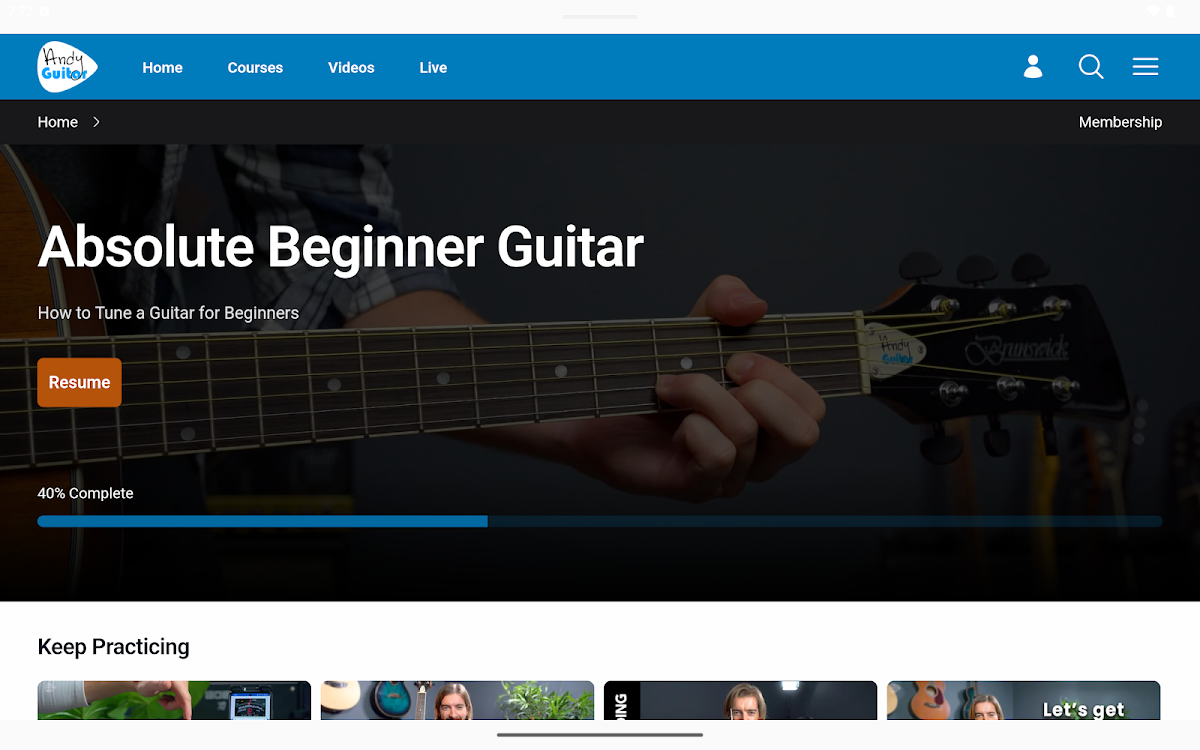Open the video thumbnail showing a guitar tuner
The image size is (1200, 750).
[174, 700]
